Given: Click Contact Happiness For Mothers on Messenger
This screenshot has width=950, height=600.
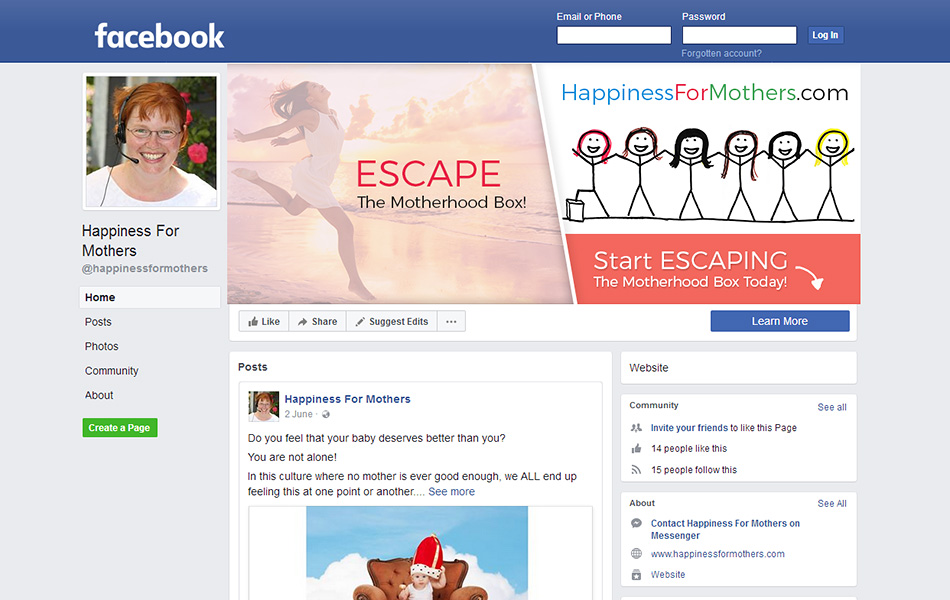Looking at the screenshot, I should (725, 529).
